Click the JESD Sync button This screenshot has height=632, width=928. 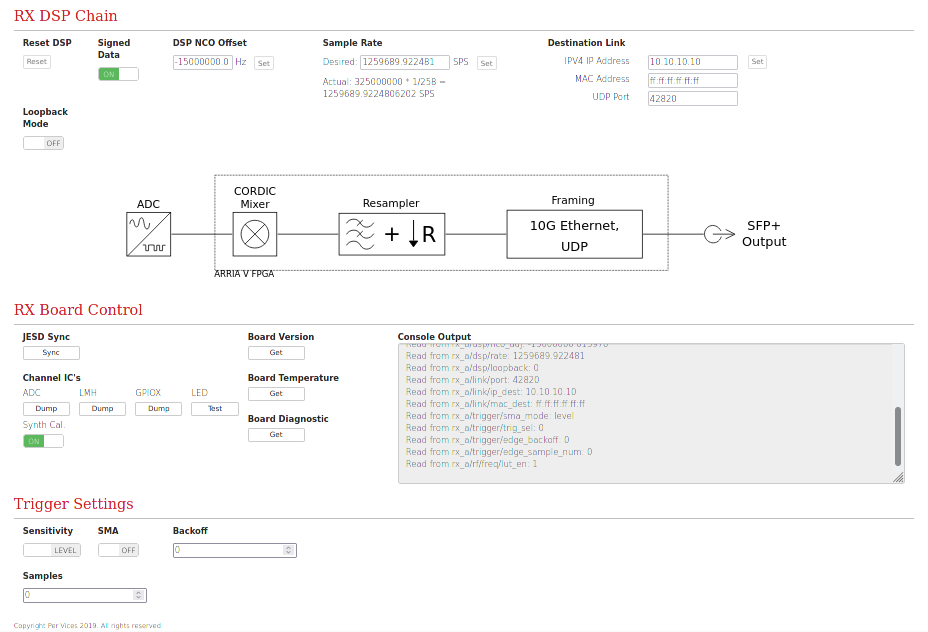point(51,353)
